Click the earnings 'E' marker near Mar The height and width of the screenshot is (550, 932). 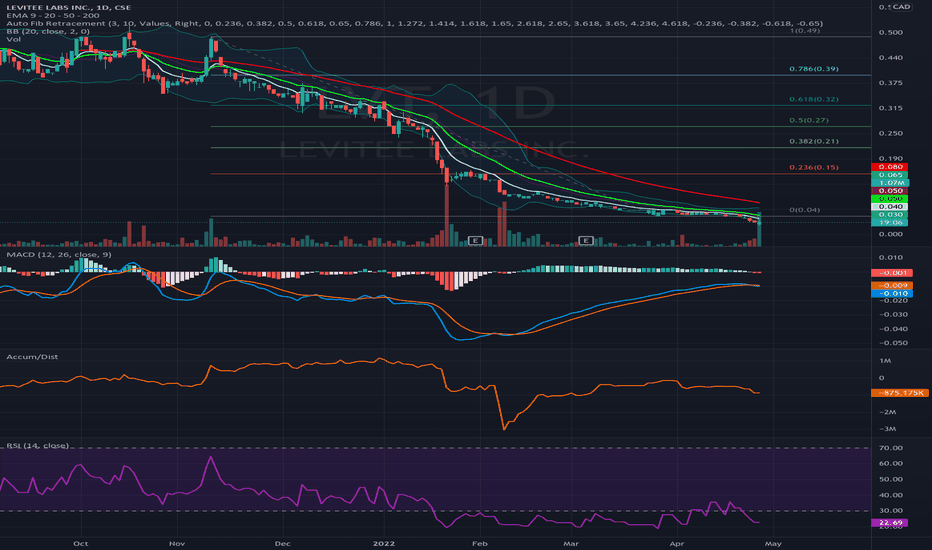coord(586,240)
